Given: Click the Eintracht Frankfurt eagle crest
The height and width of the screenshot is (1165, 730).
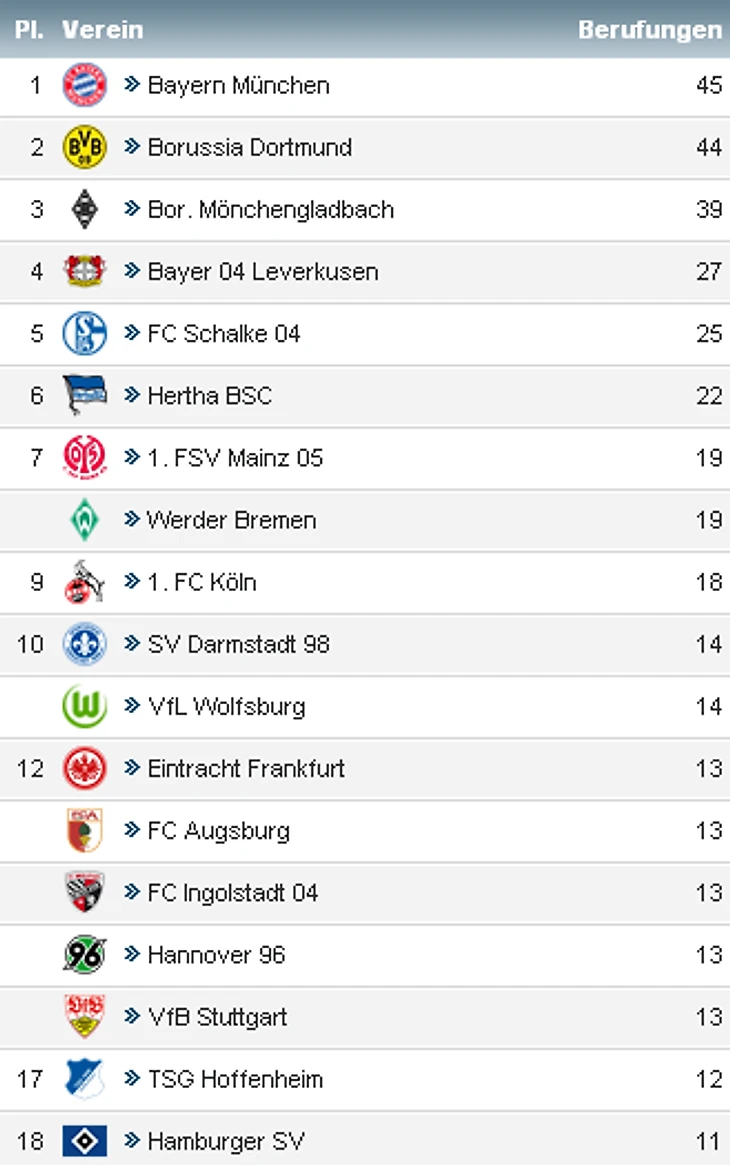Looking at the screenshot, I should 85,768.
